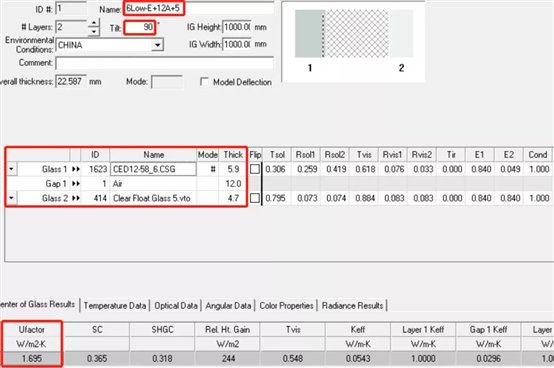
Task: Click the Glass 1 ID cell 1623
Action: point(95,169)
